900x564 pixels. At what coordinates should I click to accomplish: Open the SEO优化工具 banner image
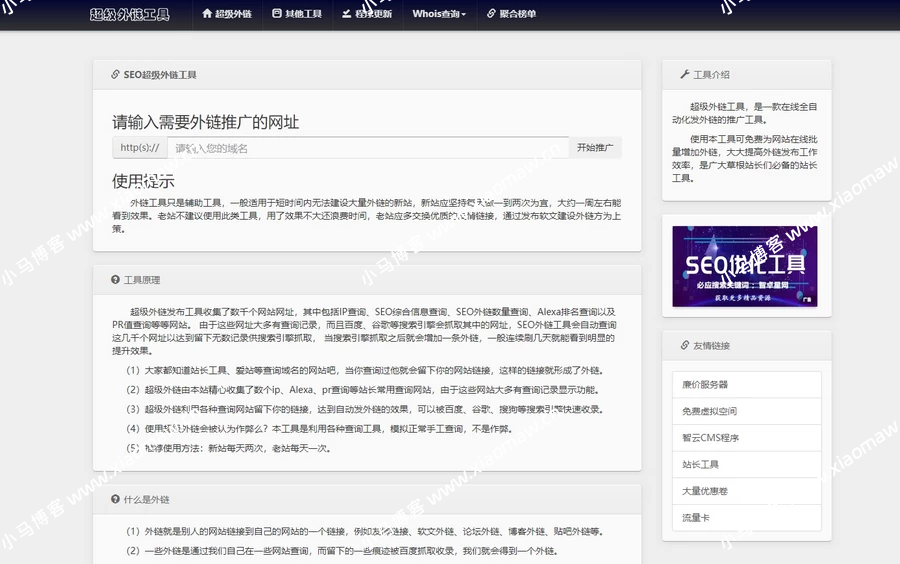click(746, 266)
